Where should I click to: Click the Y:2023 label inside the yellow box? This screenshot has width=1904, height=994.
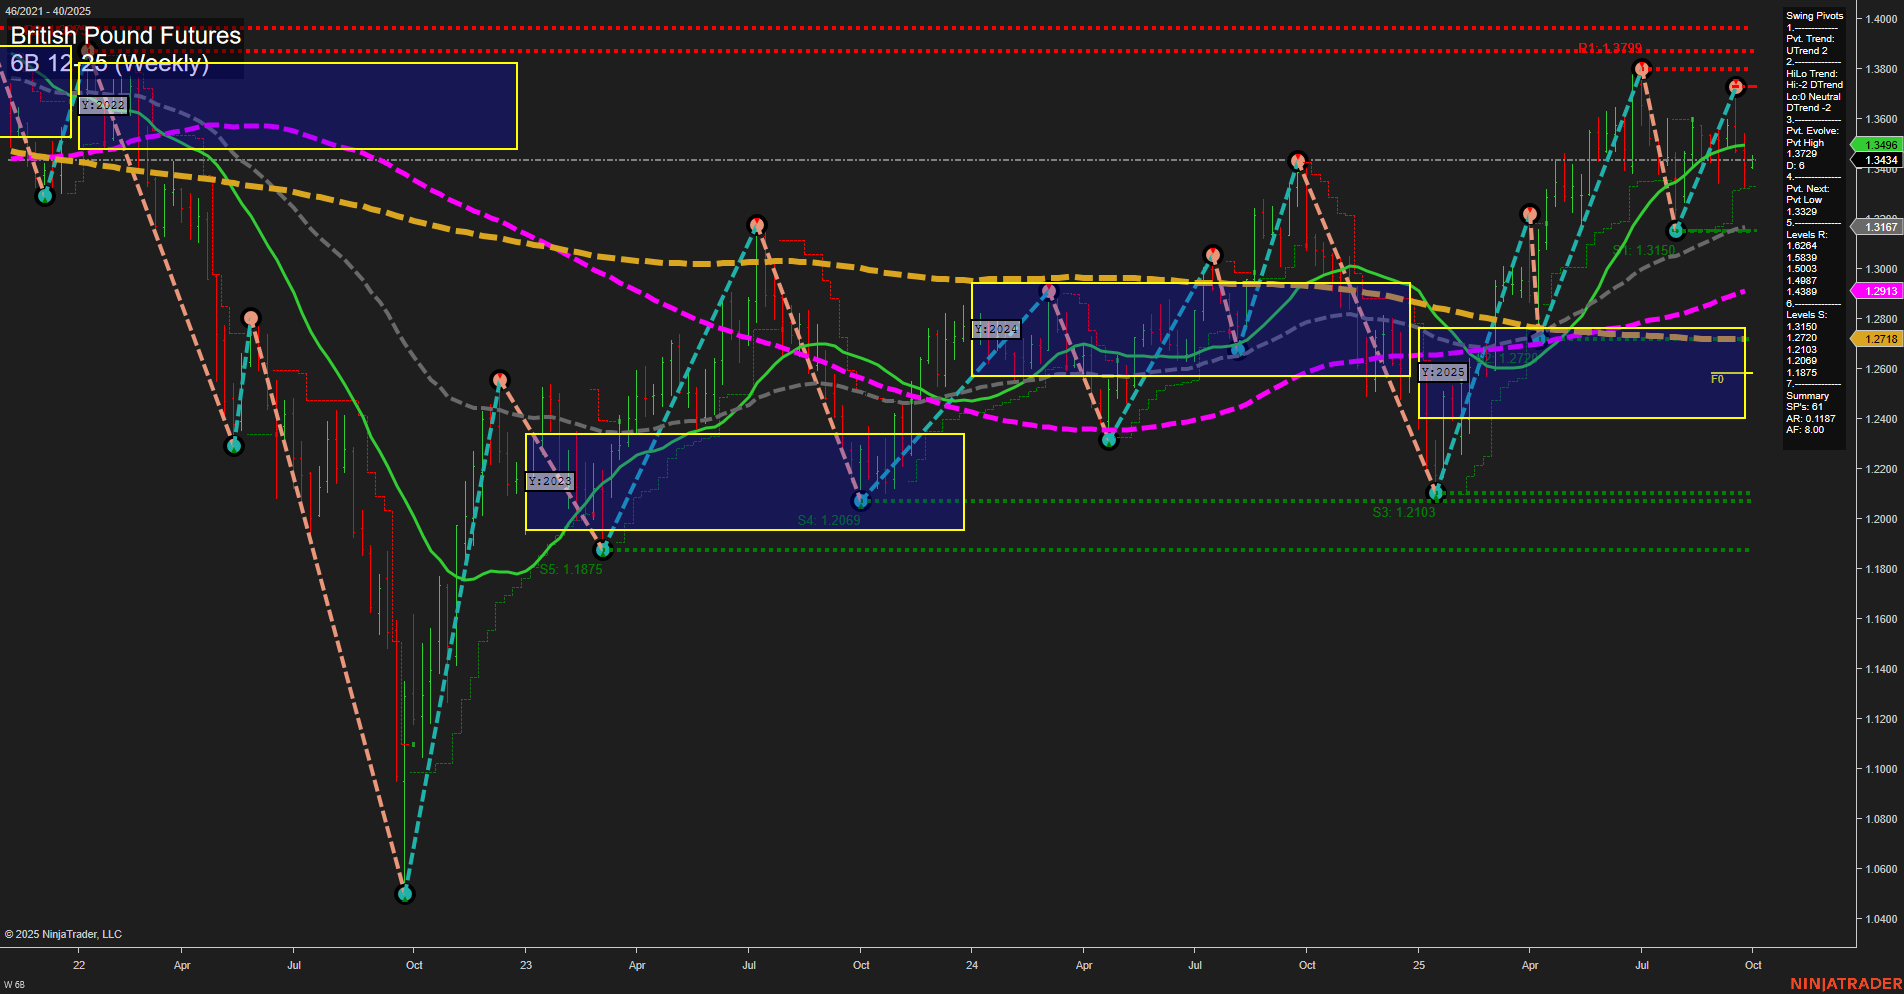pos(549,481)
